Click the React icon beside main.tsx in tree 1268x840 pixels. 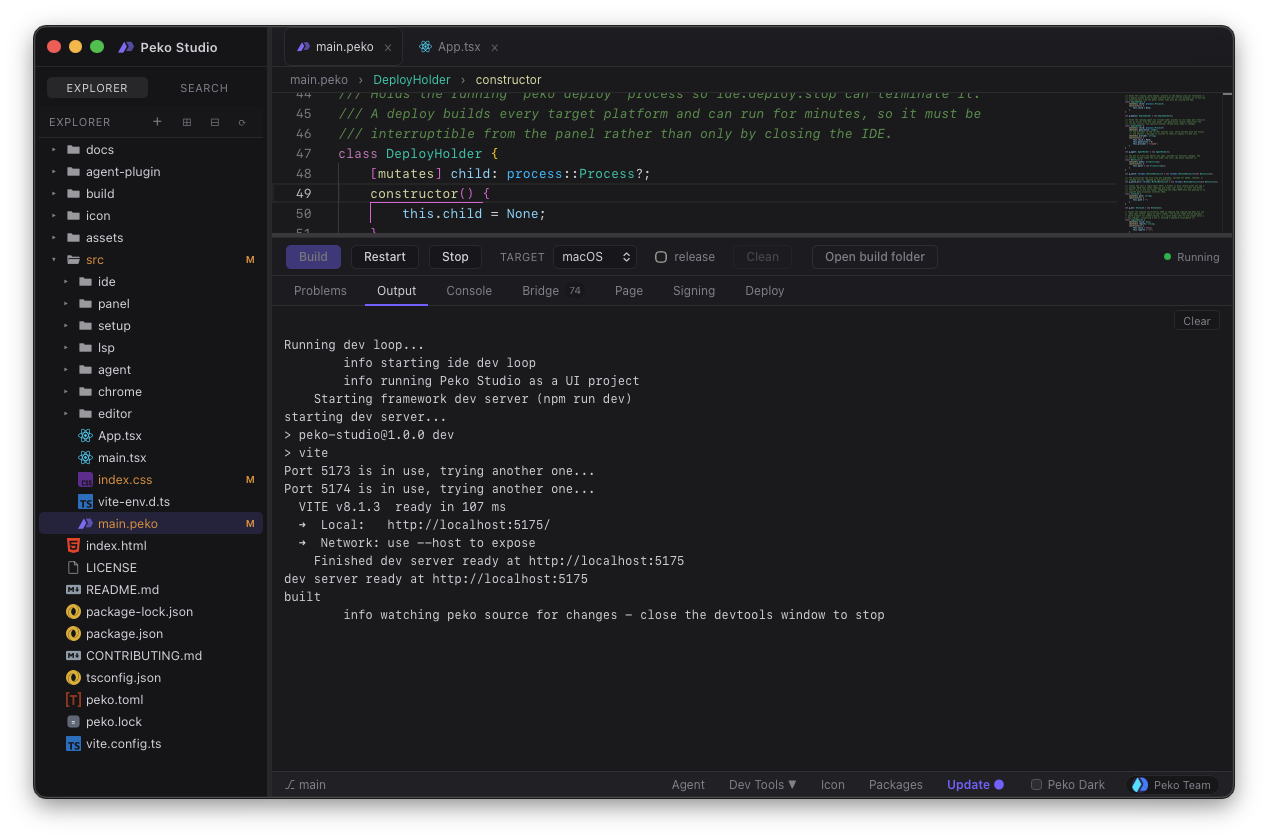pyautogui.click(x=85, y=458)
